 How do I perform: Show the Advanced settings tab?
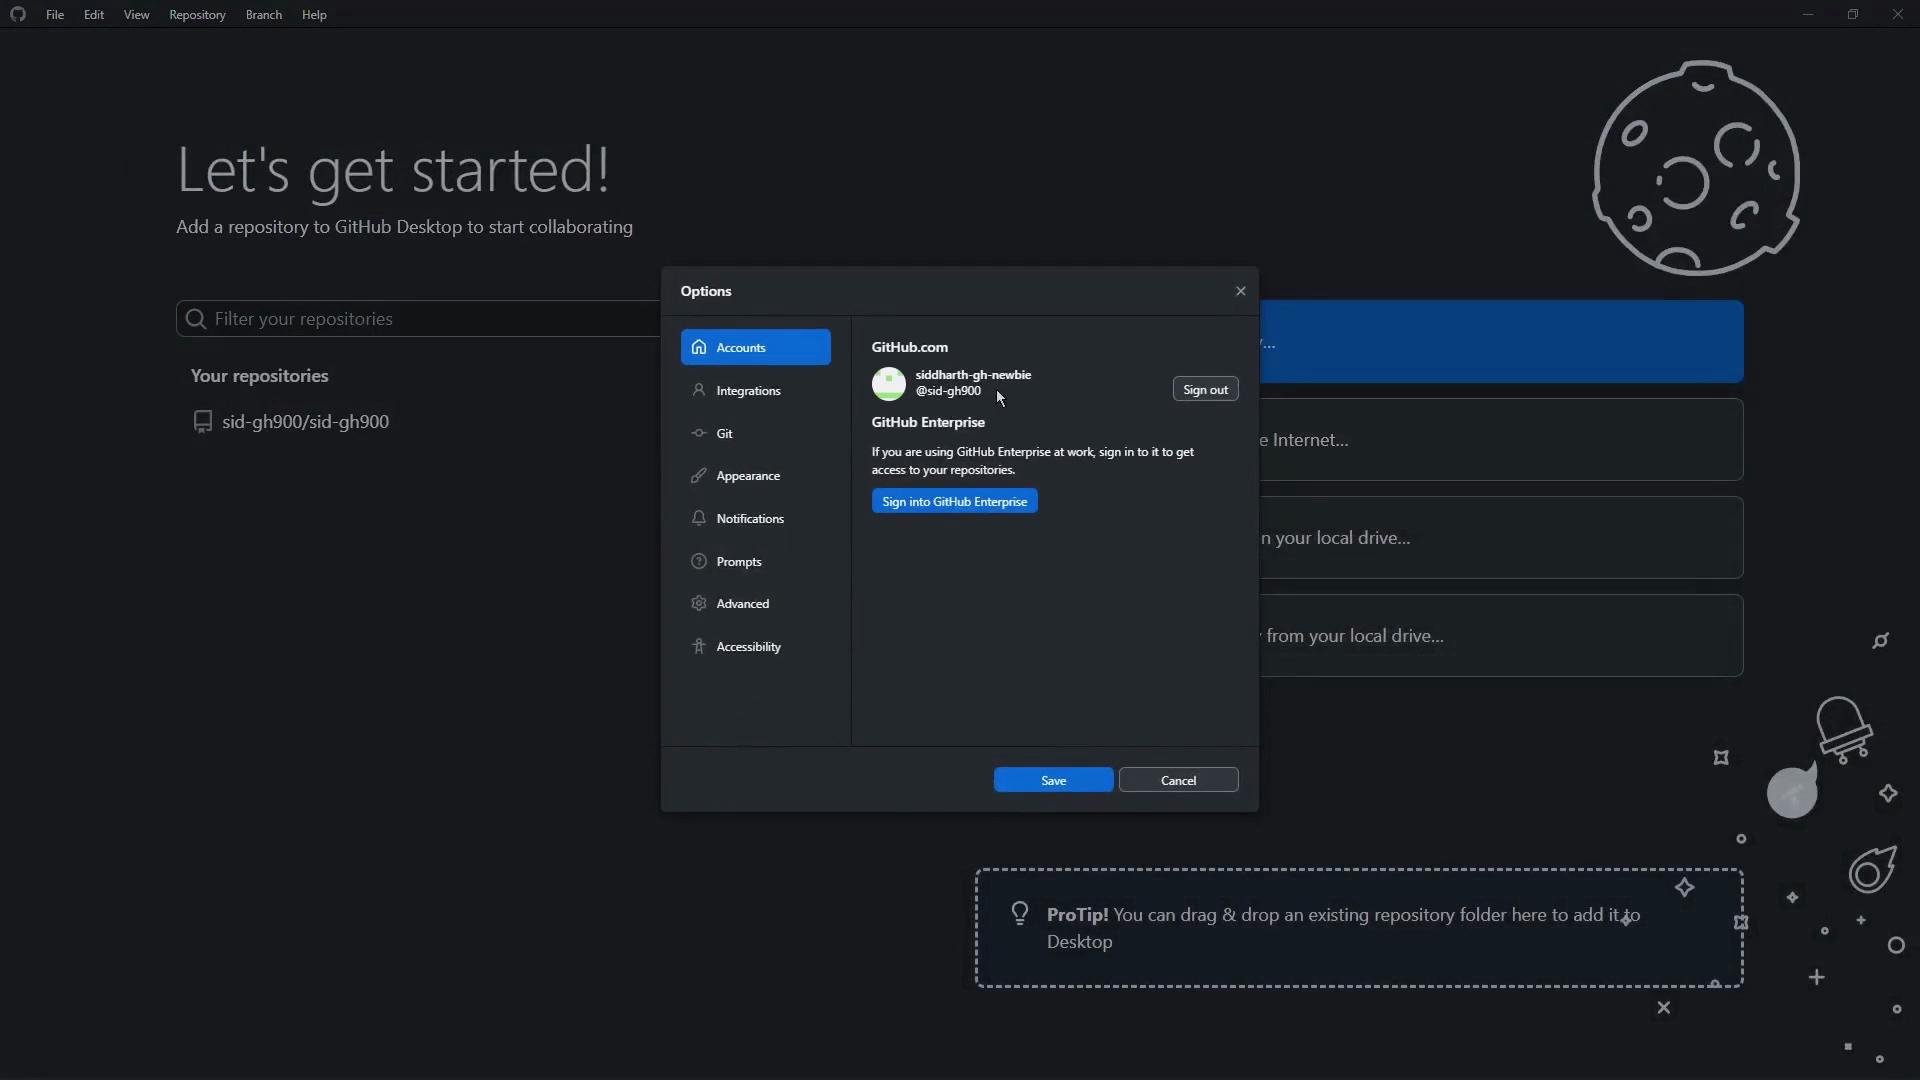coord(756,603)
